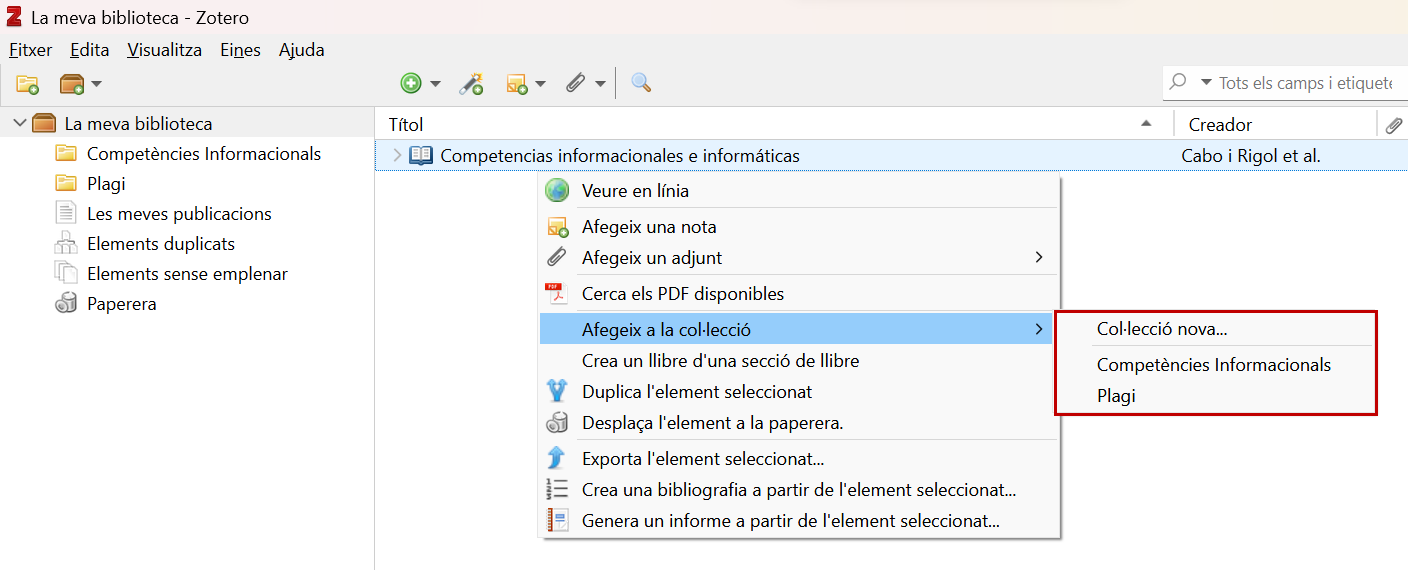Open the Eines menu
Viewport: 1408px width, 570px height.
240,50
